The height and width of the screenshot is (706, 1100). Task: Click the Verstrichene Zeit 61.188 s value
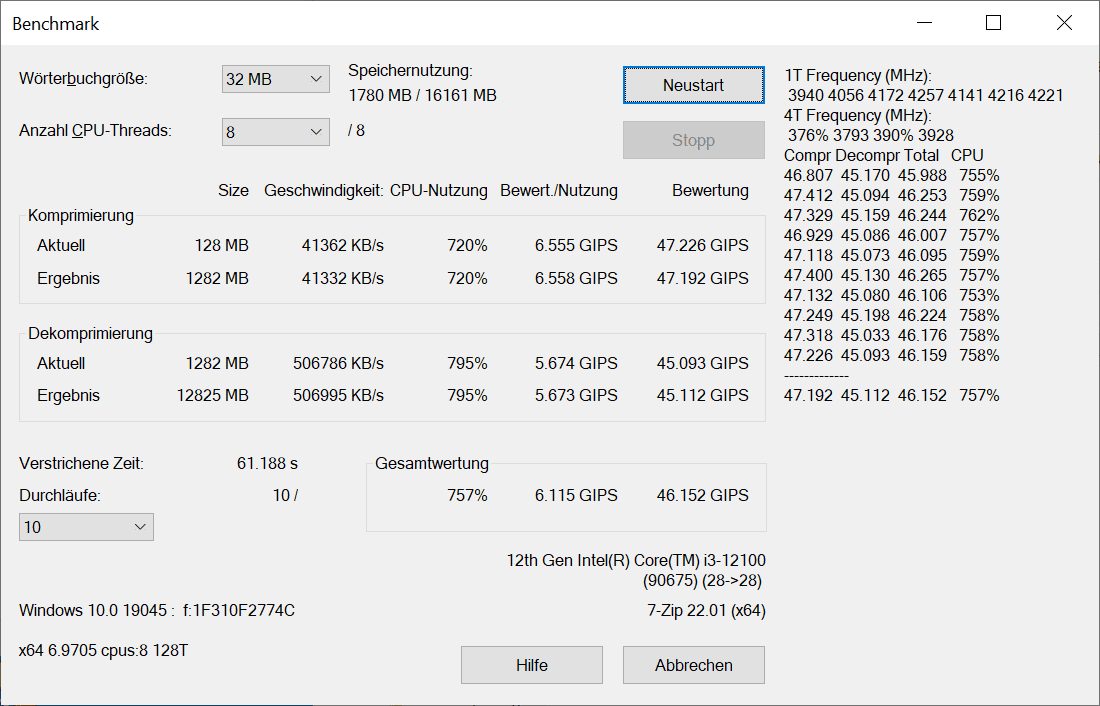coord(265,463)
